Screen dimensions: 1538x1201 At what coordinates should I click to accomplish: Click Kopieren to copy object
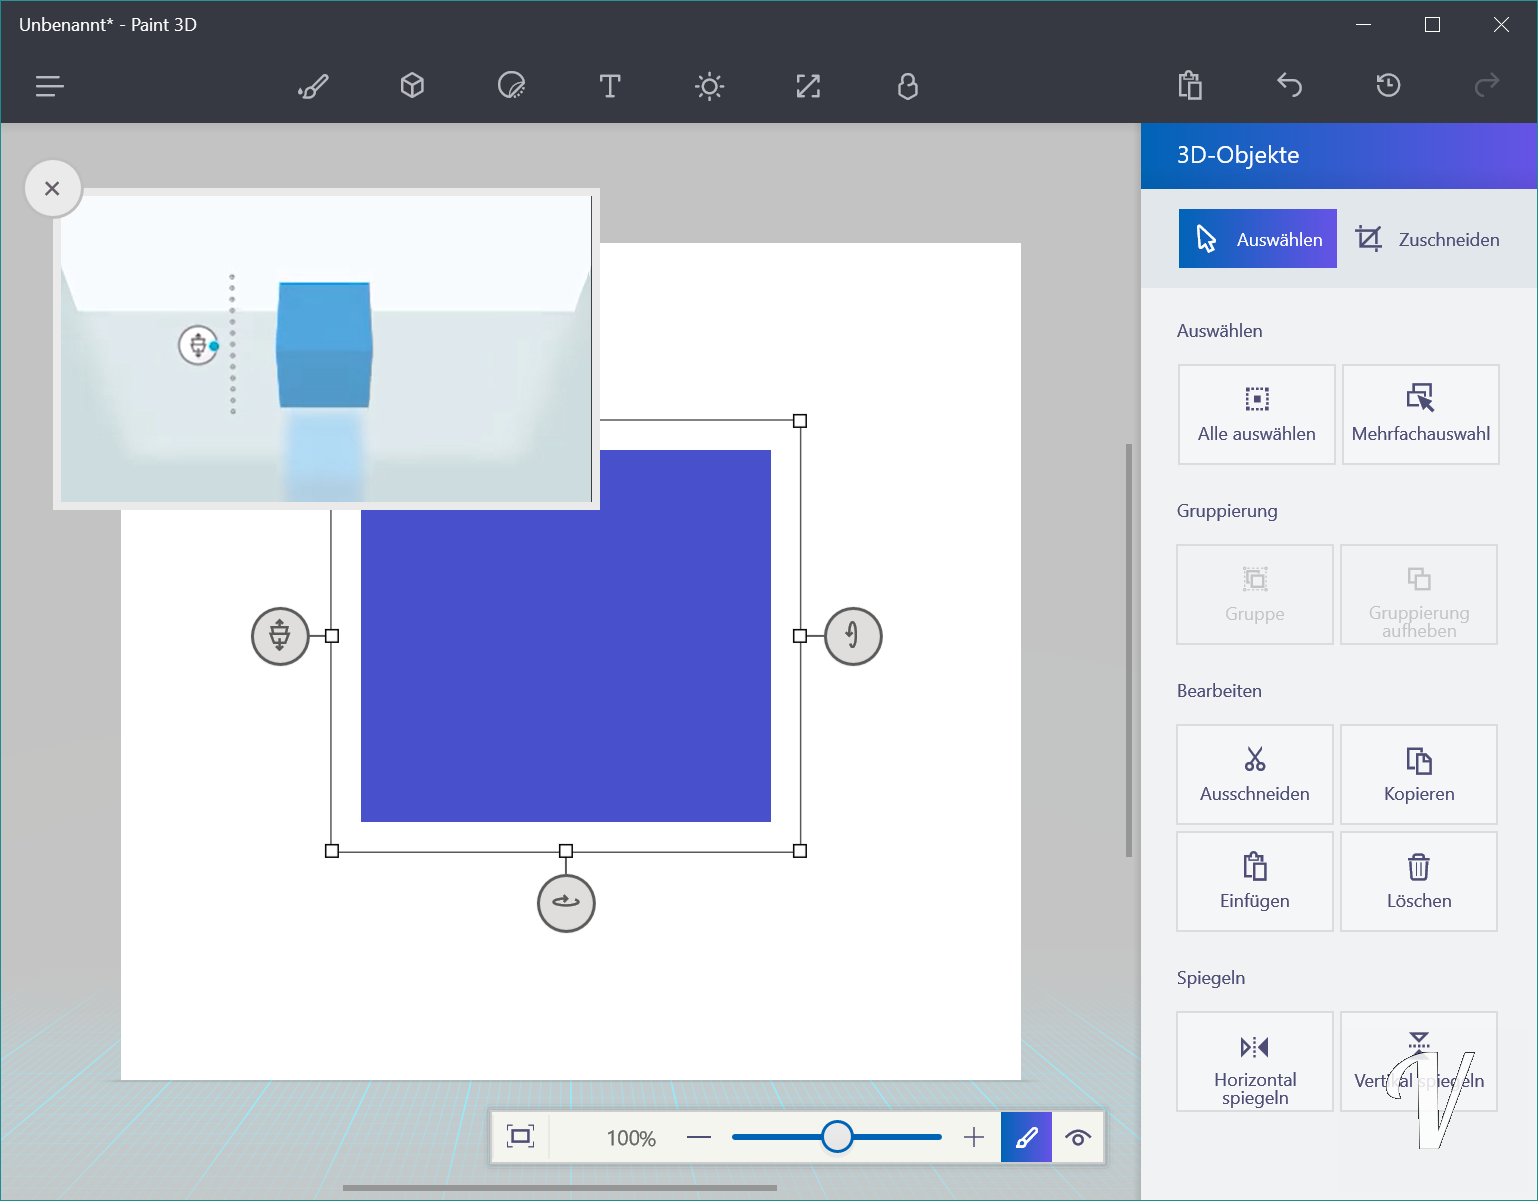(1418, 775)
